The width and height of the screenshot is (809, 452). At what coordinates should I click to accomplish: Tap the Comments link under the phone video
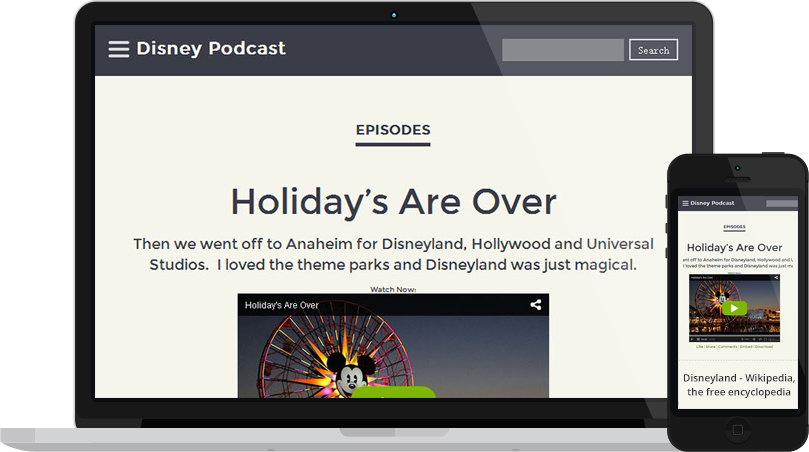727,347
